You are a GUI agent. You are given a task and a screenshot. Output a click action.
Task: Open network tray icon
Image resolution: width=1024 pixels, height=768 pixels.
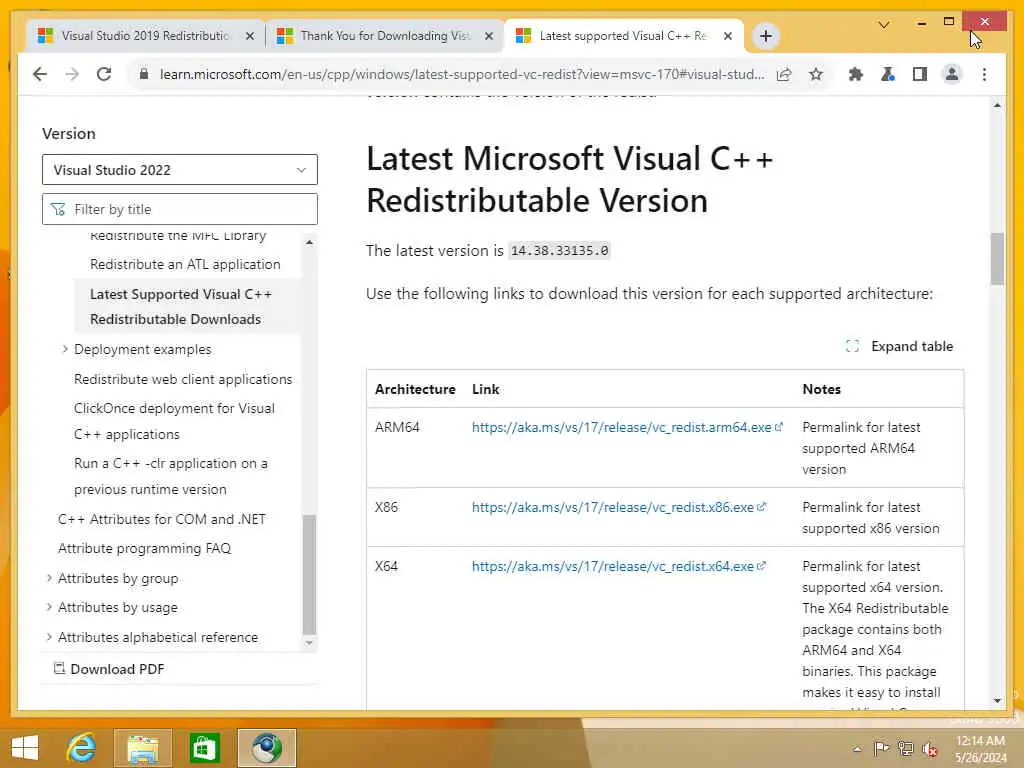tap(905, 749)
